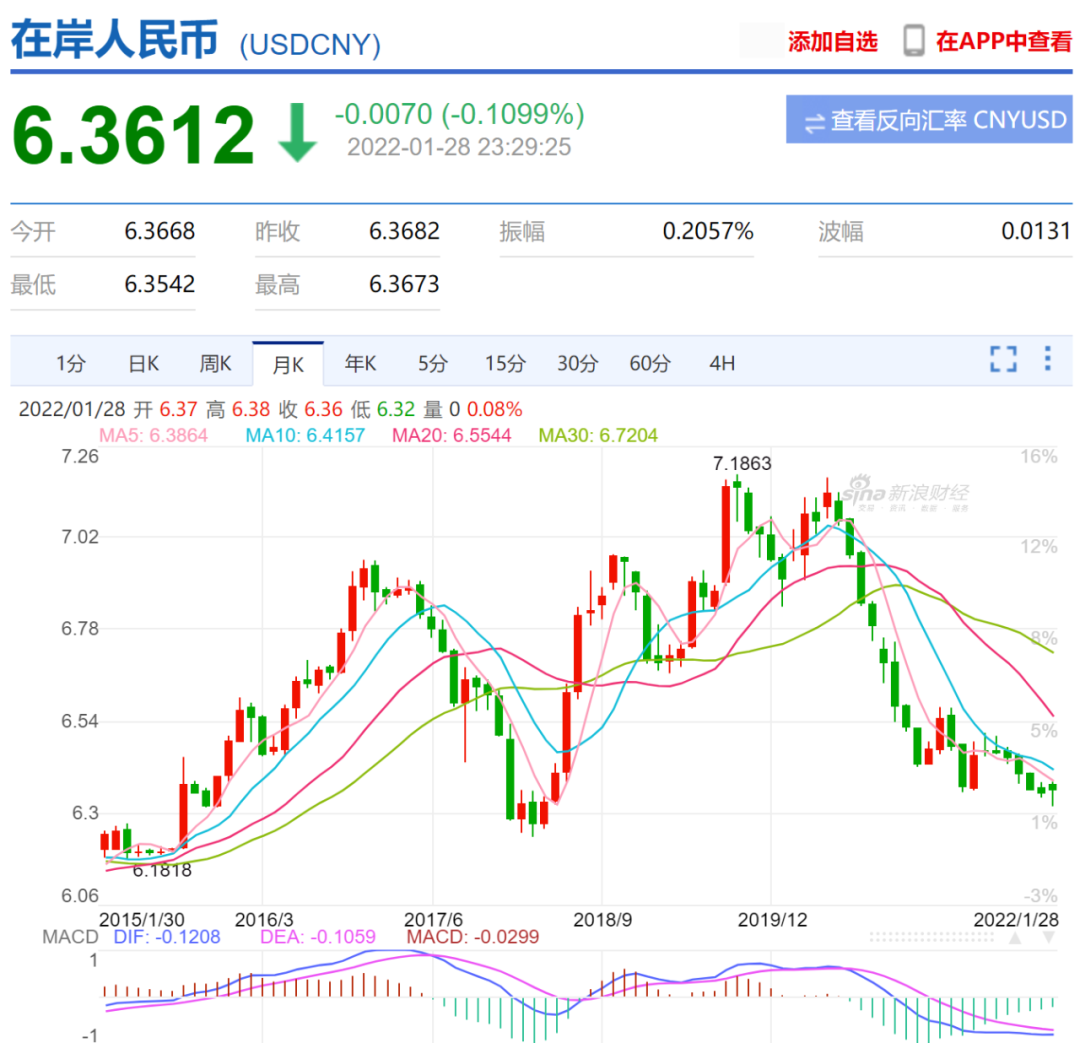Click the (USDCNY) symbol text
Image resolution: width=1080 pixels, height=1043 pixels.
(x=310, y=45)
